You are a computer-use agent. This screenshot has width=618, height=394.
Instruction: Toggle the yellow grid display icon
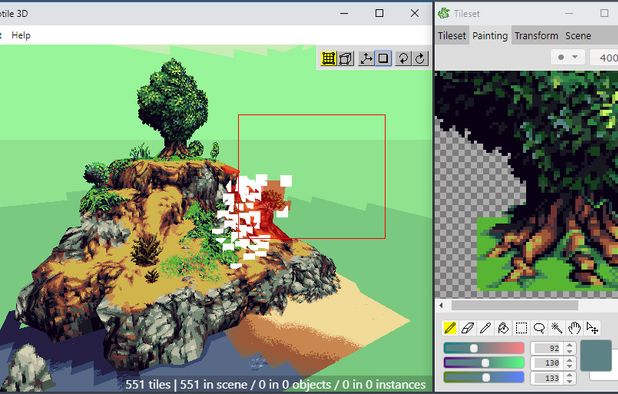pos(328,58)
